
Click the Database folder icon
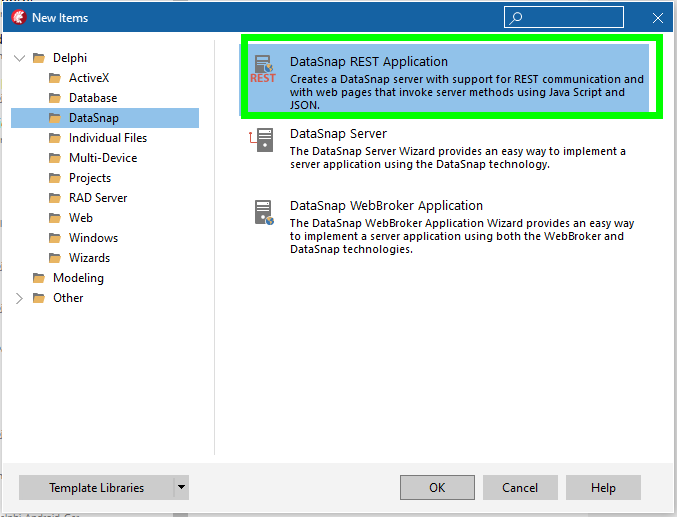(x=55, y=98)
